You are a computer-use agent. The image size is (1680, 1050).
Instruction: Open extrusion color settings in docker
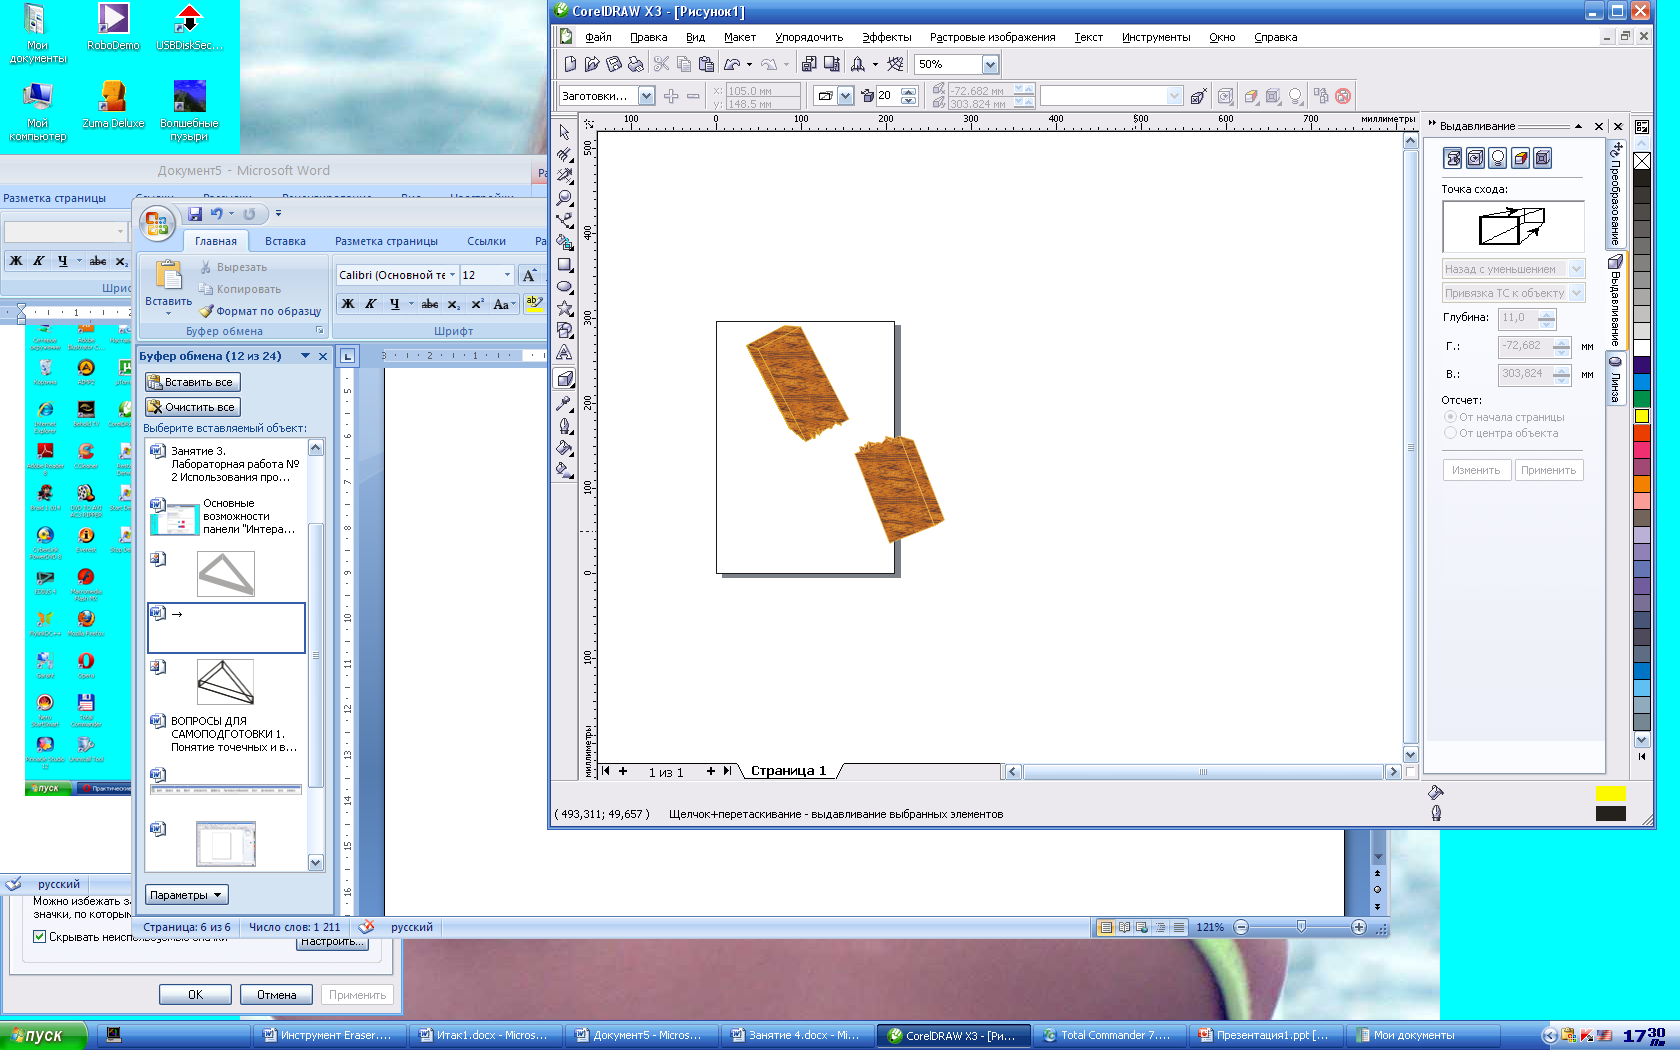click(x=1521, y=158)
